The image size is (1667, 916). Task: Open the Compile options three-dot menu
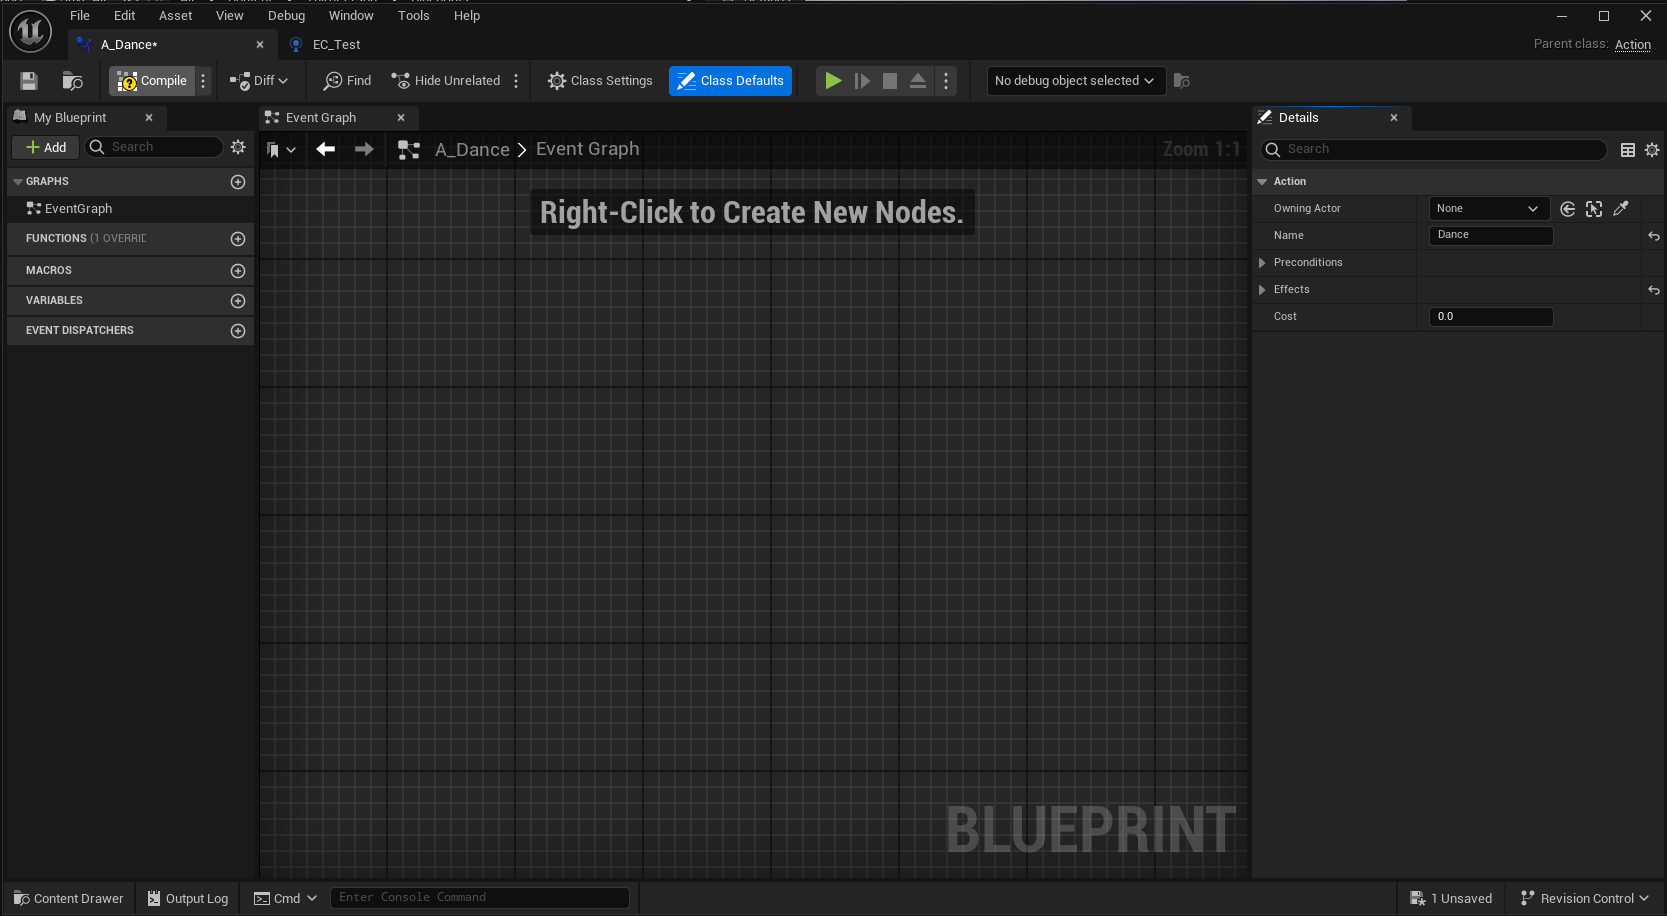click(x=203, y=81)
